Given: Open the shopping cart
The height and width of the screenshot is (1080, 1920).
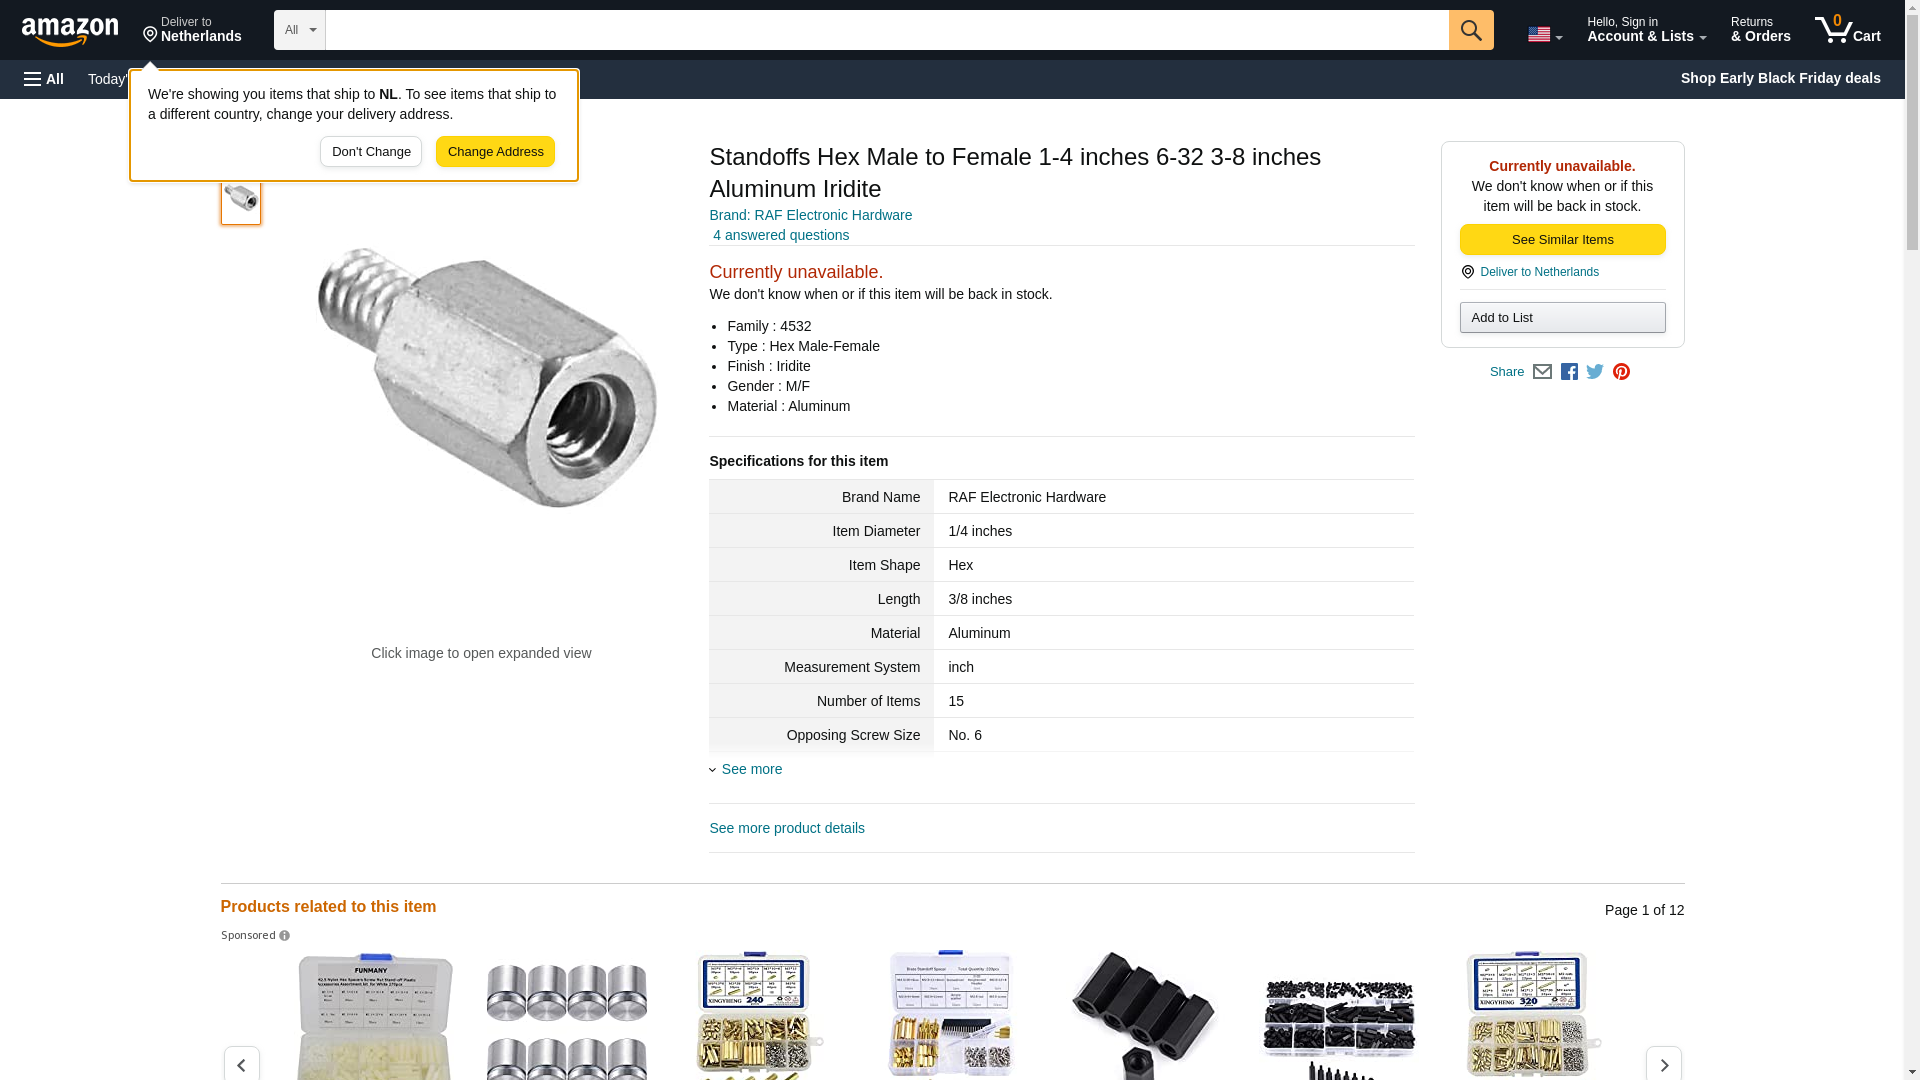Looking at the screenshot, I should click(1848, 30).
